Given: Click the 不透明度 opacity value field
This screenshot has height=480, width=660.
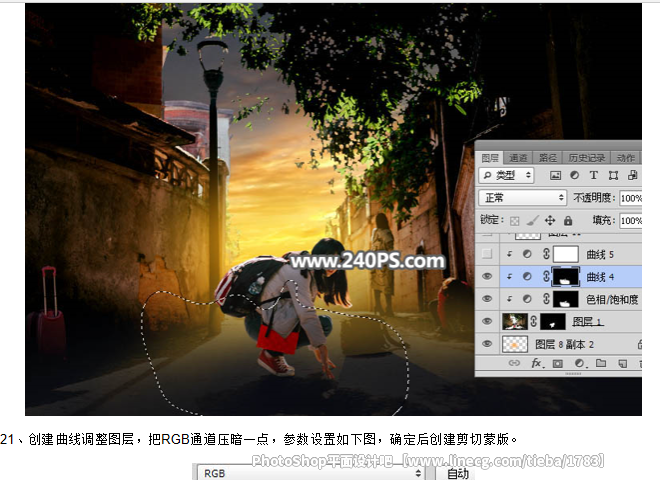Looking at the screenshot, I should [x=631, y=198].
